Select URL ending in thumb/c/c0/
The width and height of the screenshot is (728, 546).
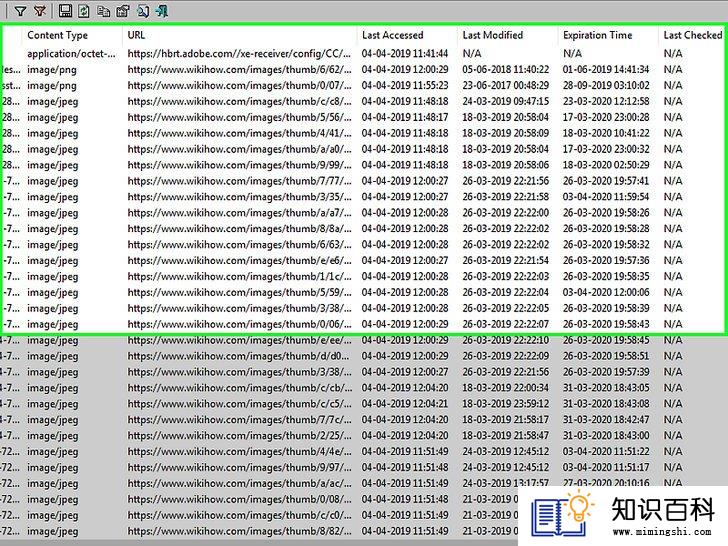pos(239,515)
